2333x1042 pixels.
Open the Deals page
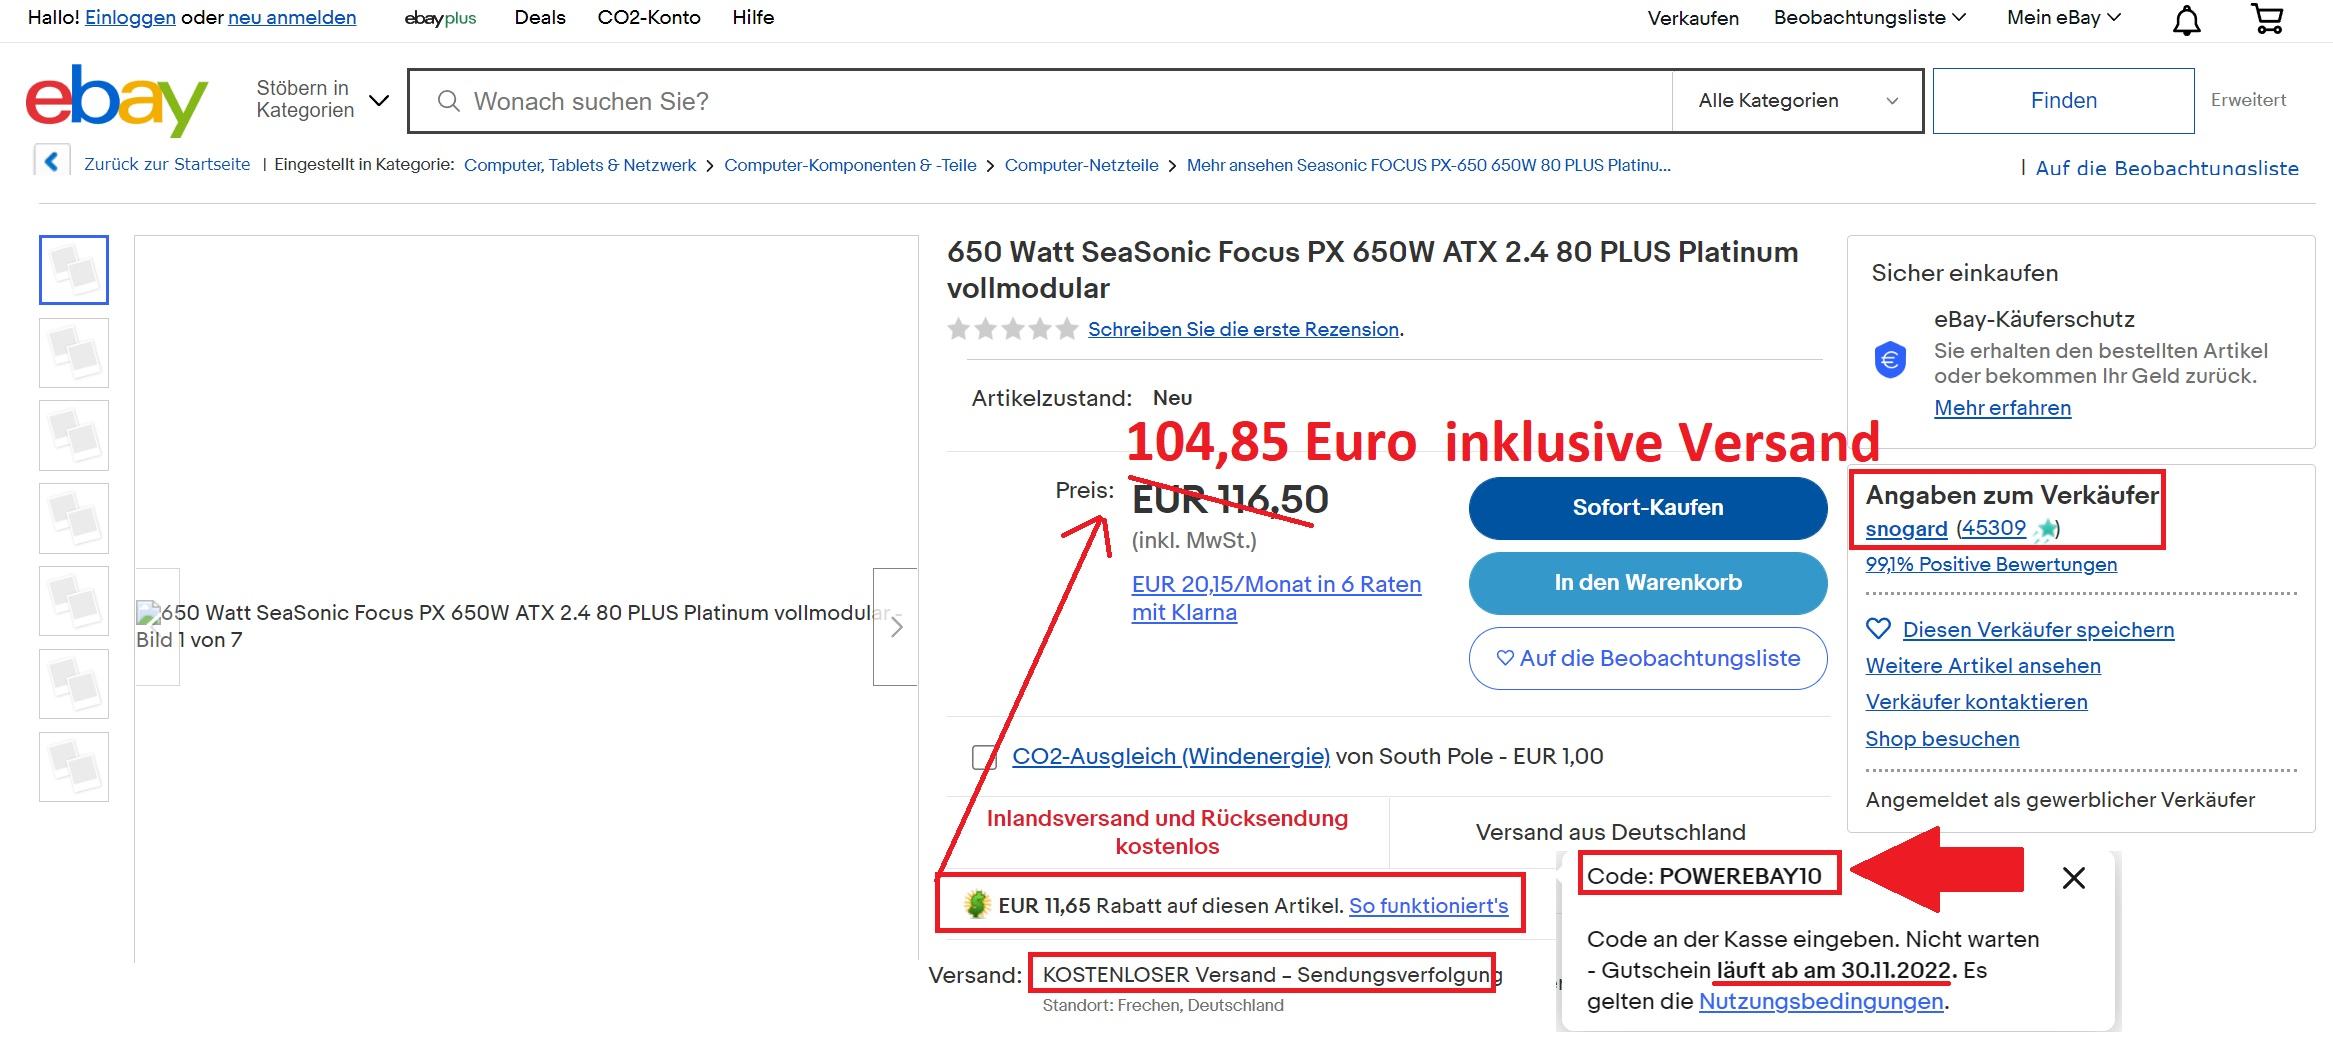pos(540,17)
